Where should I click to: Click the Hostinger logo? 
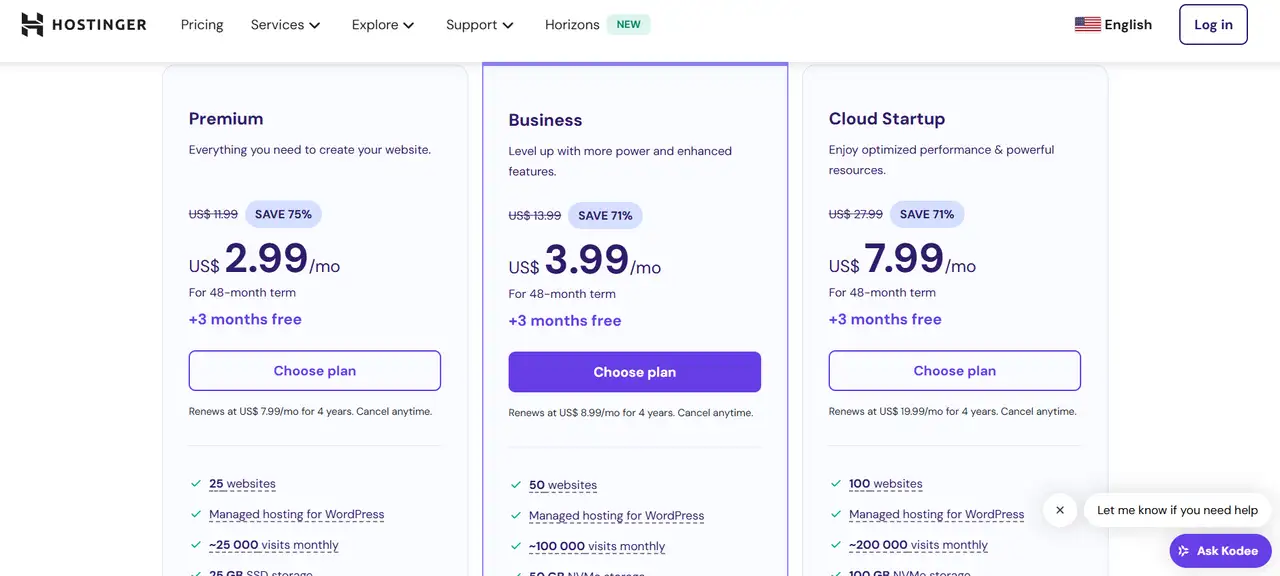point(84,24)
